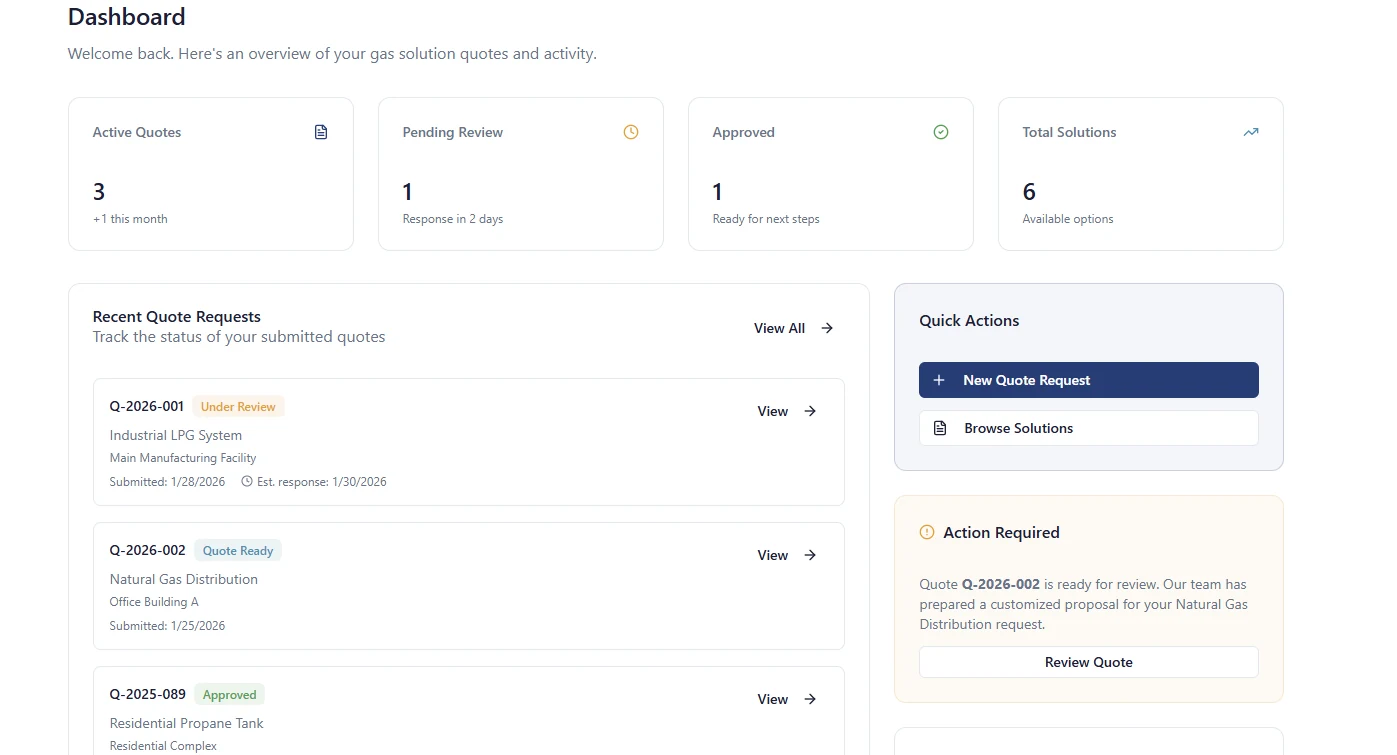Click 'Track the status of your submitted quotes'

(239, 337)
